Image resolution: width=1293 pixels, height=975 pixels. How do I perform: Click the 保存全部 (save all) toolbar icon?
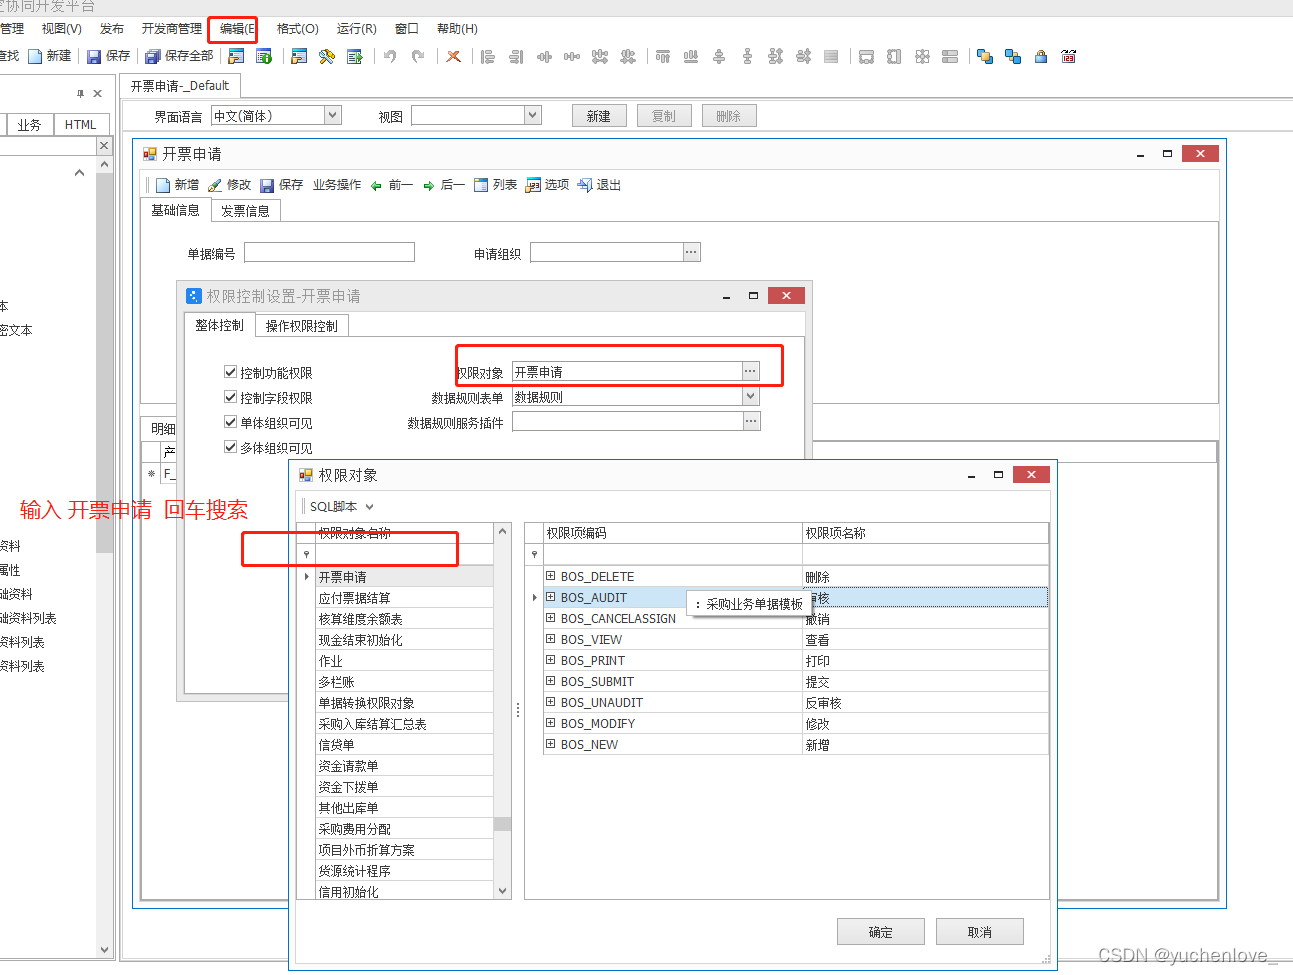(153, 57)
